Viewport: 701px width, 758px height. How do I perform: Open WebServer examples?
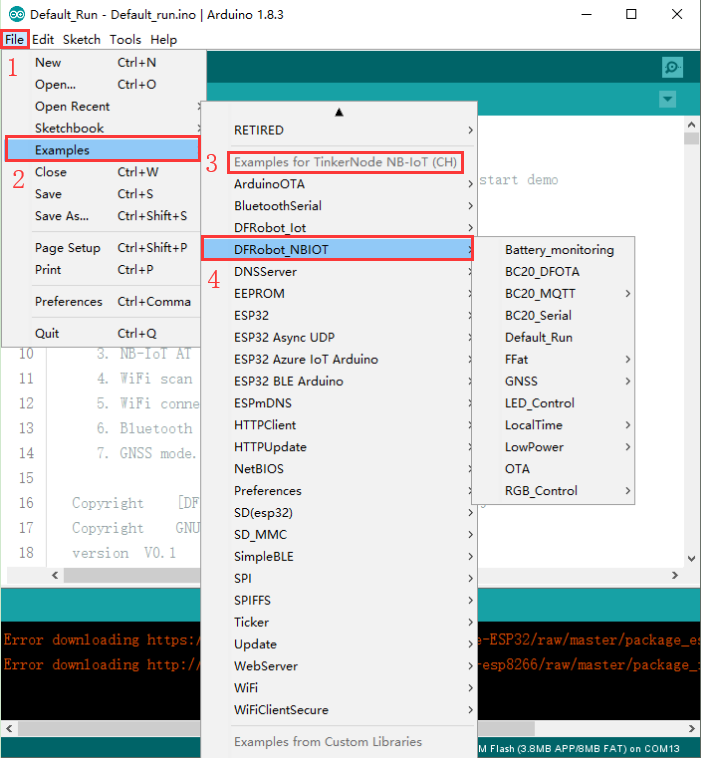click(339, 666)
